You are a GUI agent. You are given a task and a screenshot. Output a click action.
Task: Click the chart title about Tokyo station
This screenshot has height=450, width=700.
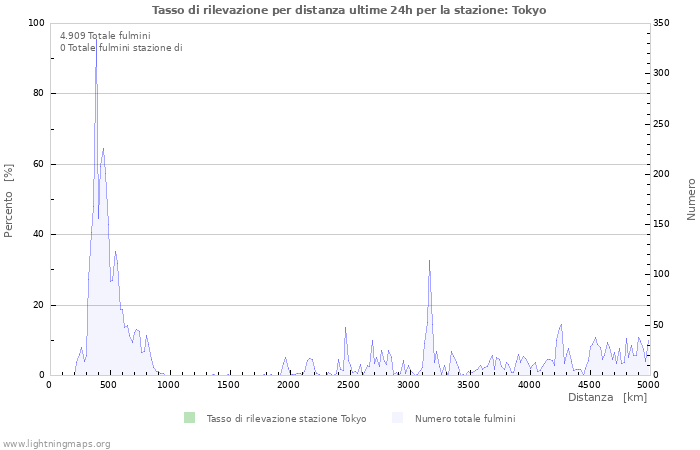(349, 10)
